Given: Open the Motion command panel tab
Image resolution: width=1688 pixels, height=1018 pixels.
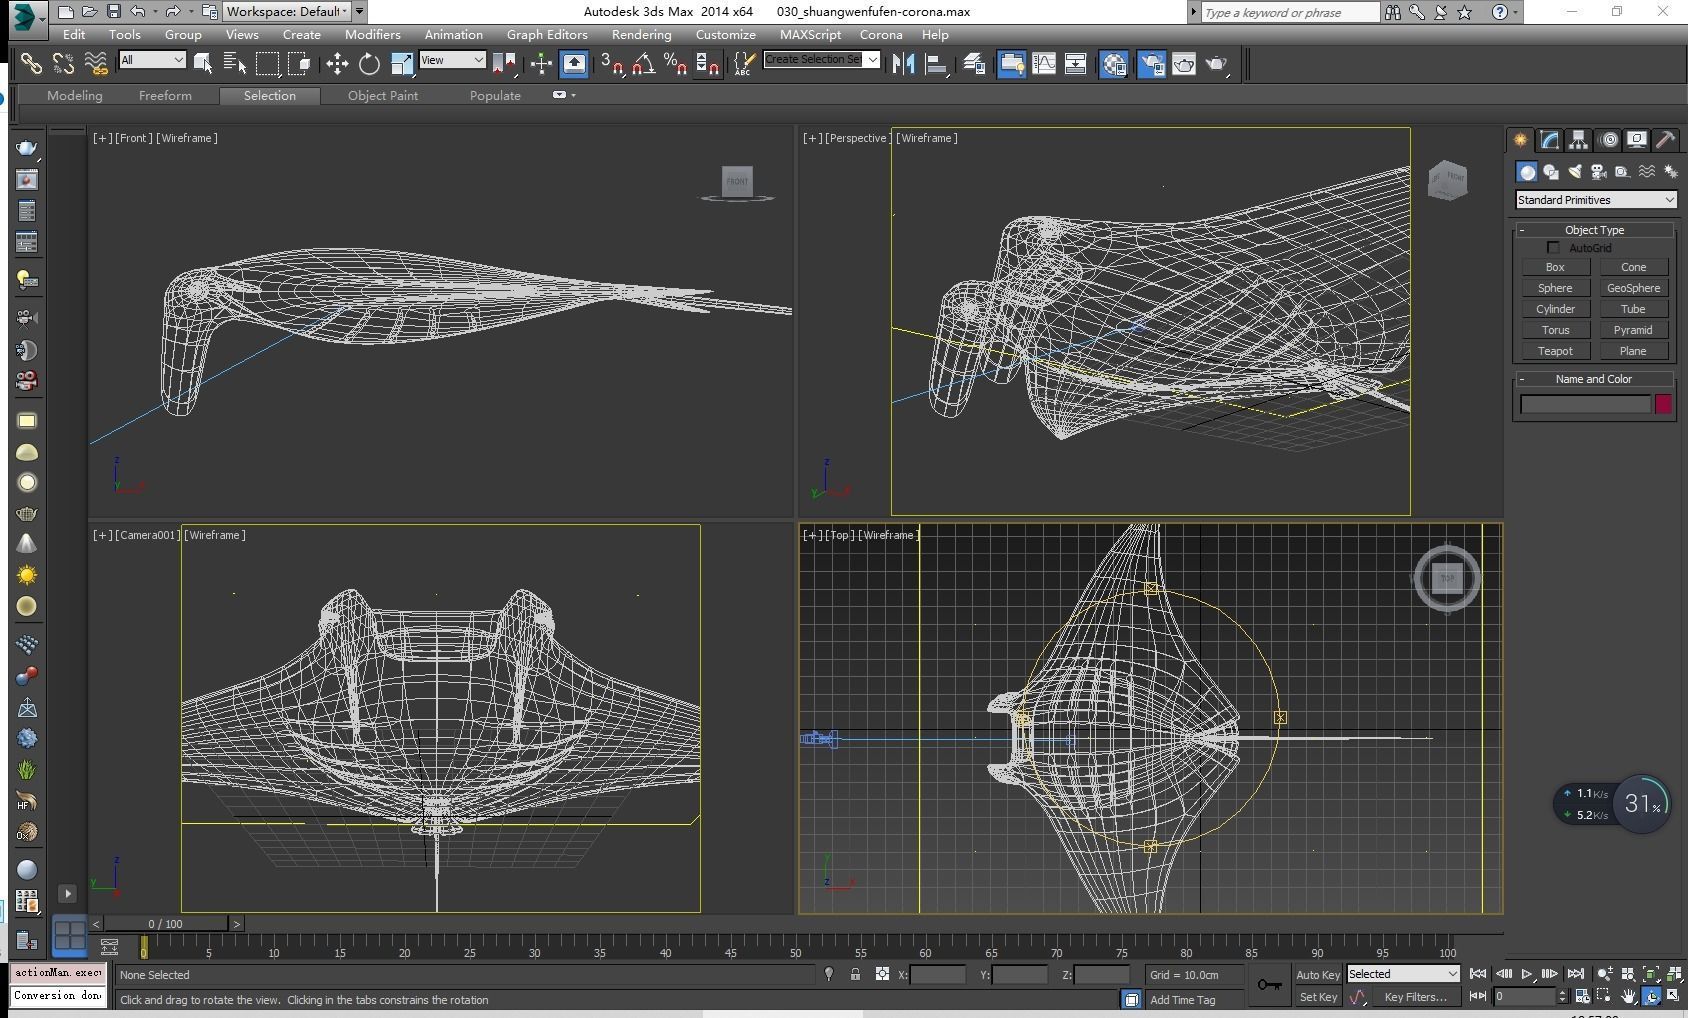Looking at the screenshot, I should pyautogui.click(x=1608, y=140).
